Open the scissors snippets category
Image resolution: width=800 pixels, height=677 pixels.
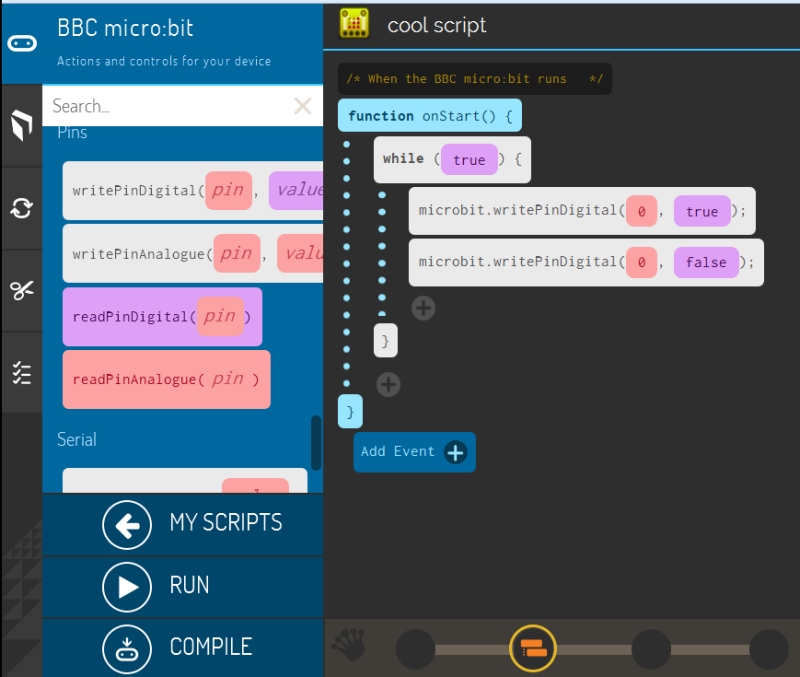(21, 291)
